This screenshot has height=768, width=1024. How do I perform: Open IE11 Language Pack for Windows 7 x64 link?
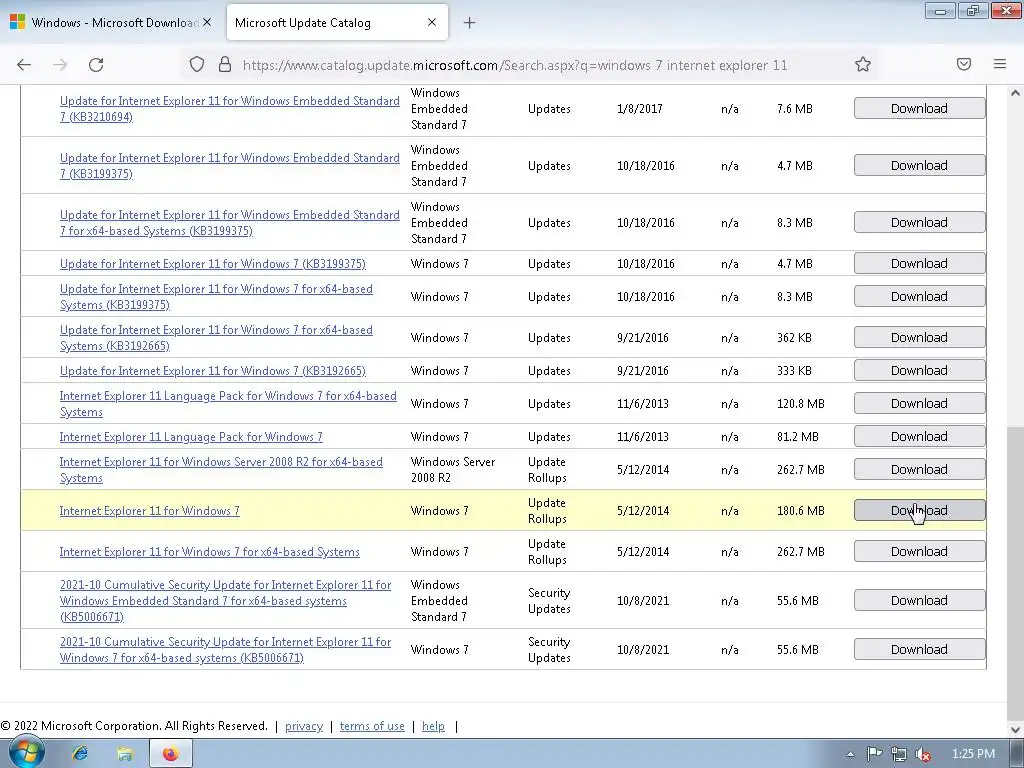[x=228, y=404]
